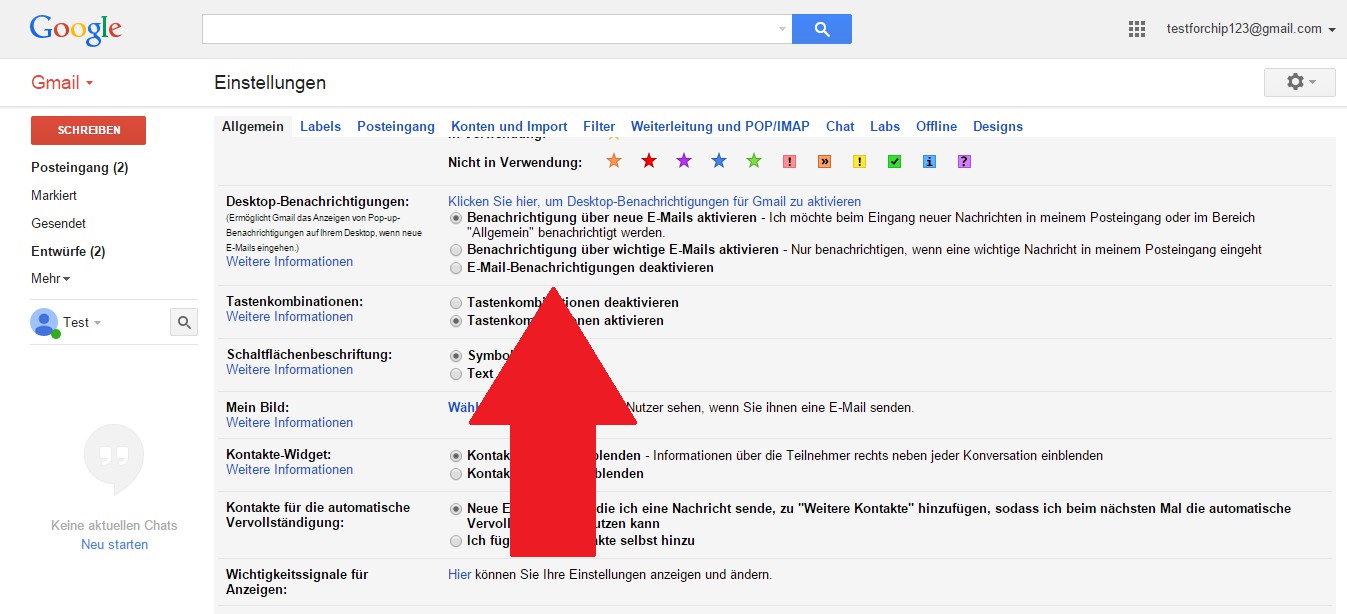This screenshot has height=614, width=1347.
Task: Select the purple star icon
Action: tap(684, 161)
